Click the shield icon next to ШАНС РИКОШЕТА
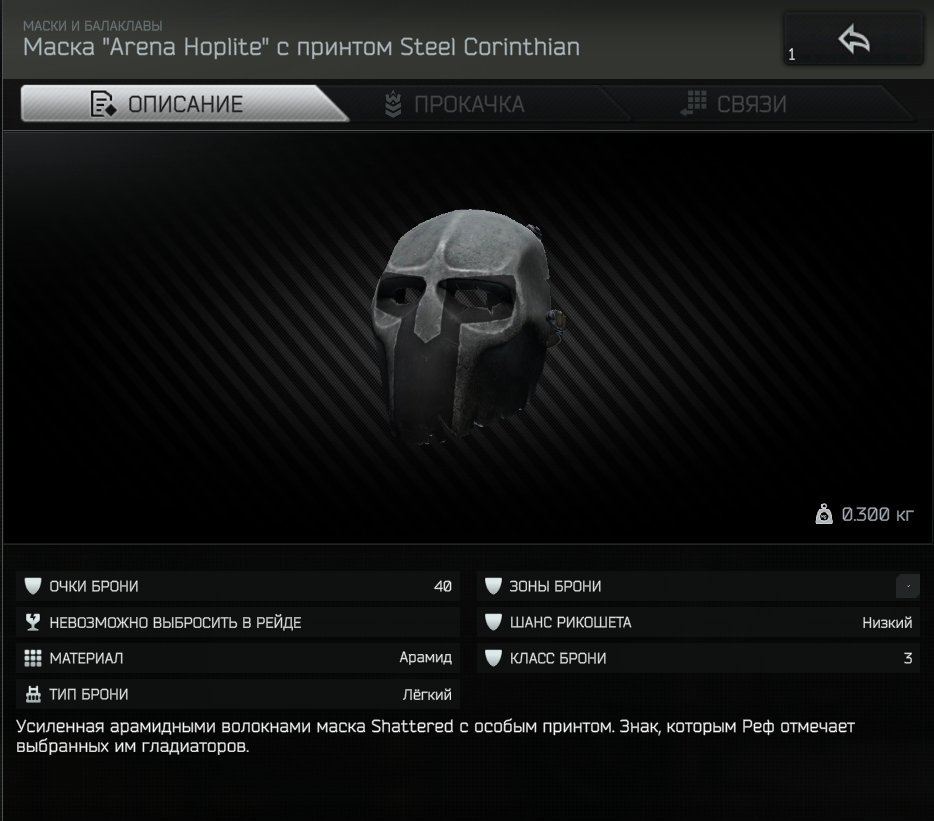The image size is (934, 821). click(493, 623)
